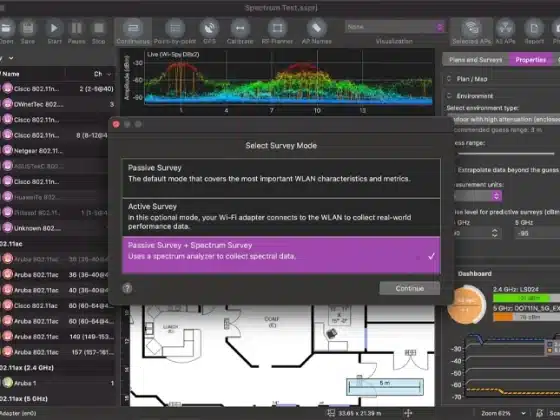This screenshot has width=560, height=420.
Task: Click the 802.11ac group header
Action: coord(11,244)
